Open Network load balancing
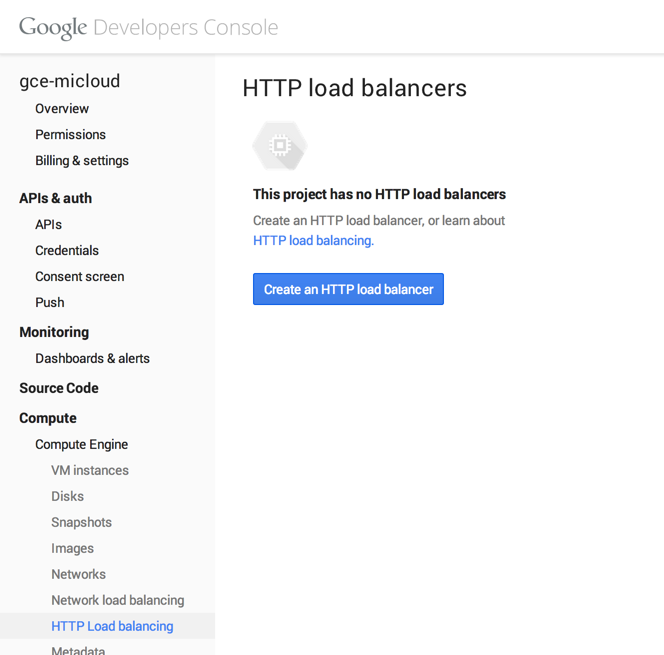This screenshot has width=664, height=655. (x=118, y=600)
